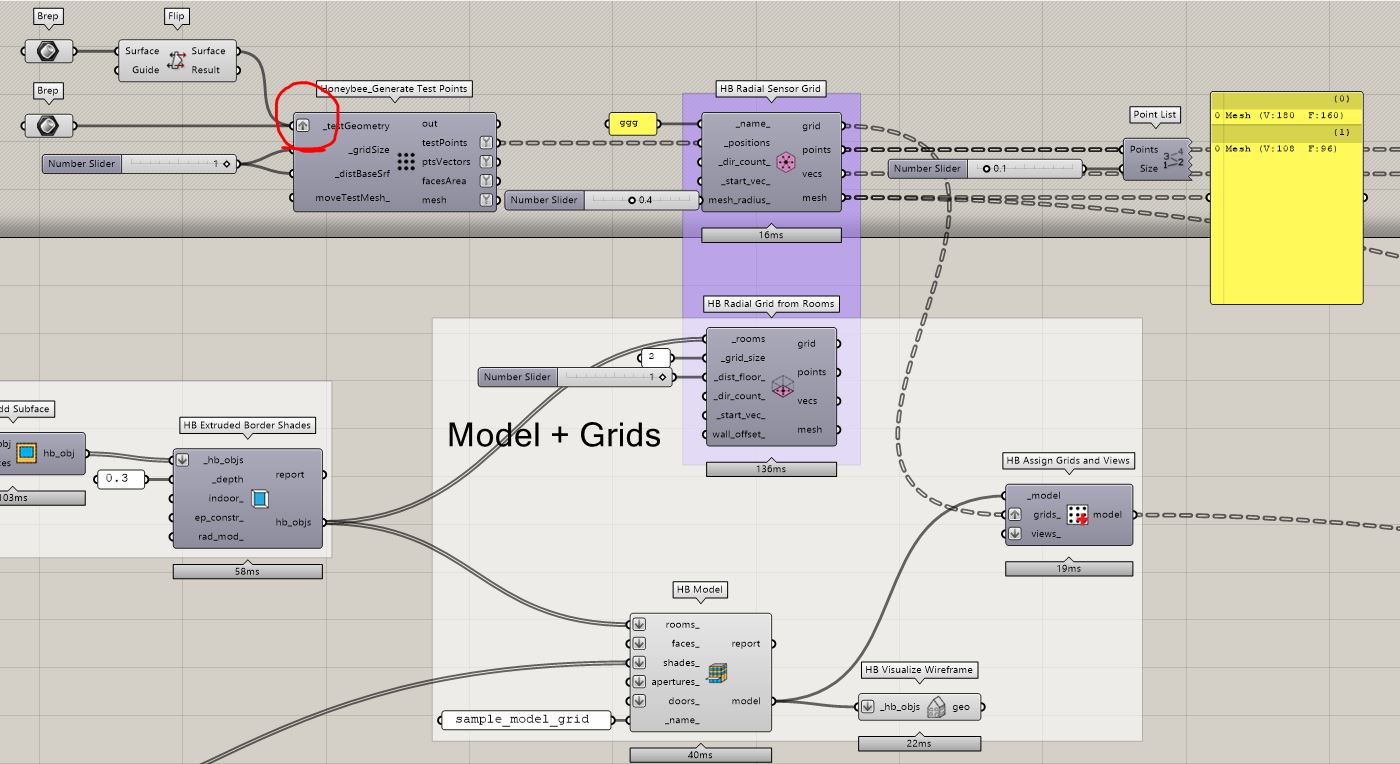Click the 'sample_model_grid' name panel
Viewport: 1400px width, 764px height.
coord(527,720)
